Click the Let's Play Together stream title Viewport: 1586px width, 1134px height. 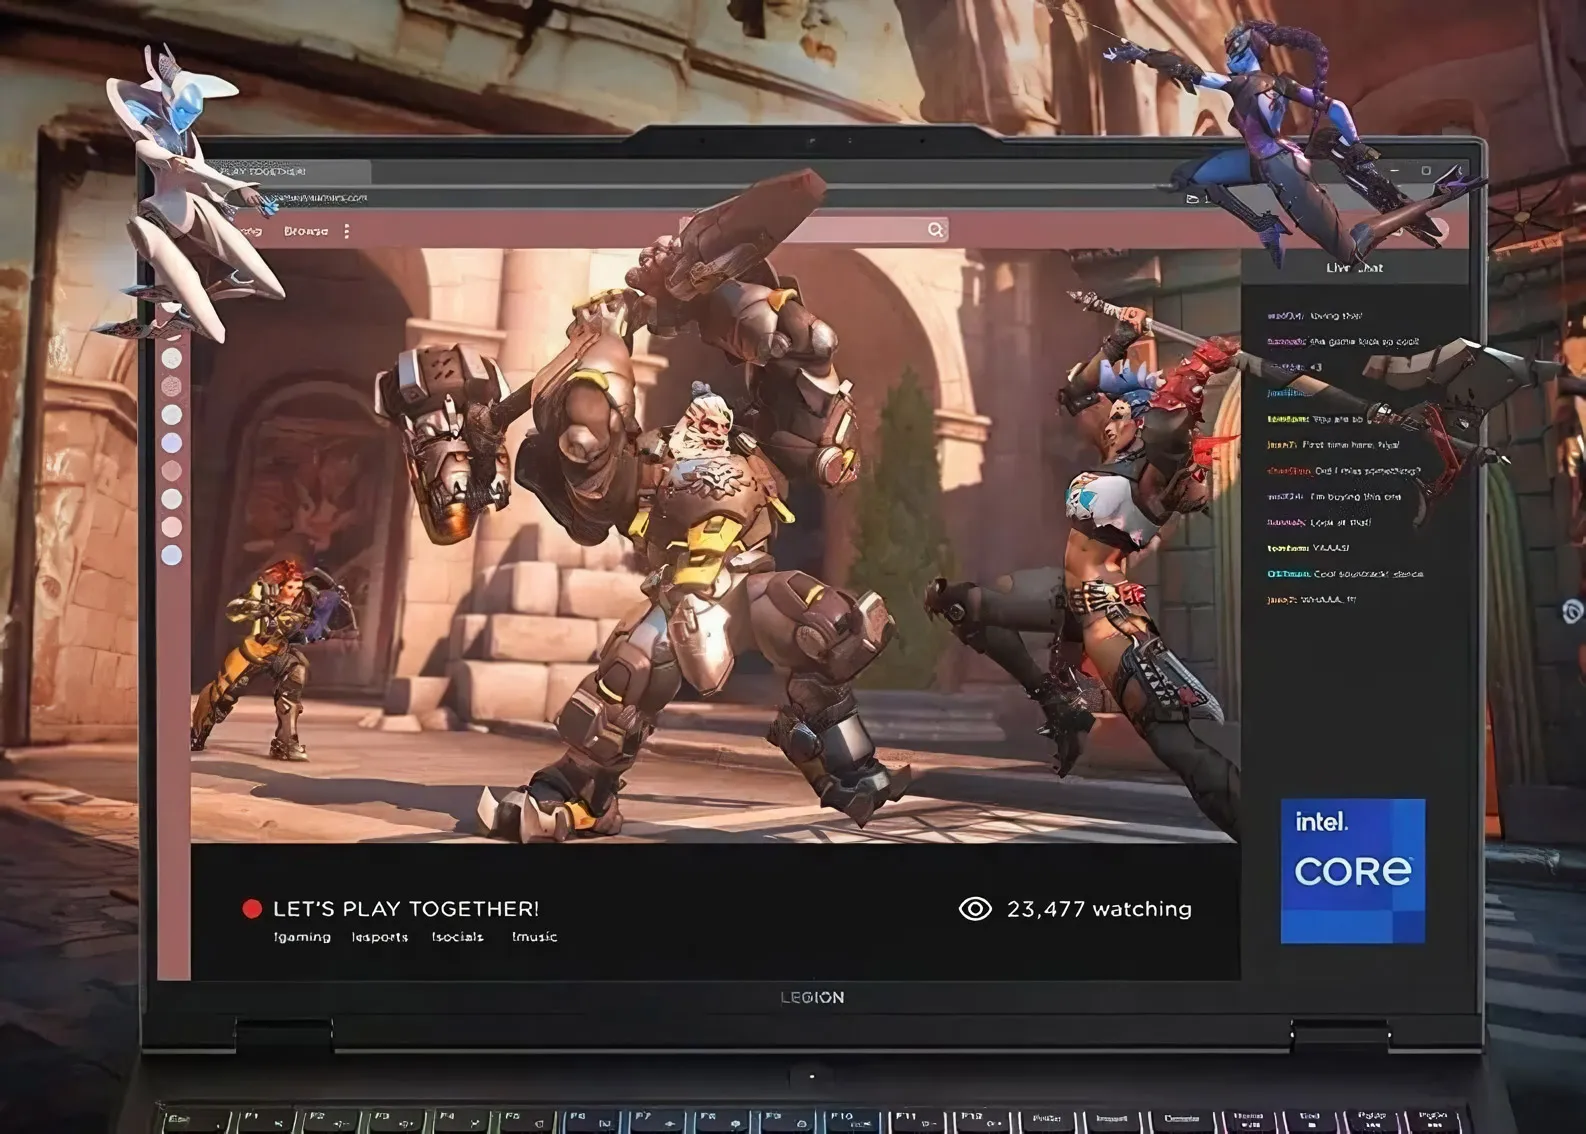(x=406, y=909)
